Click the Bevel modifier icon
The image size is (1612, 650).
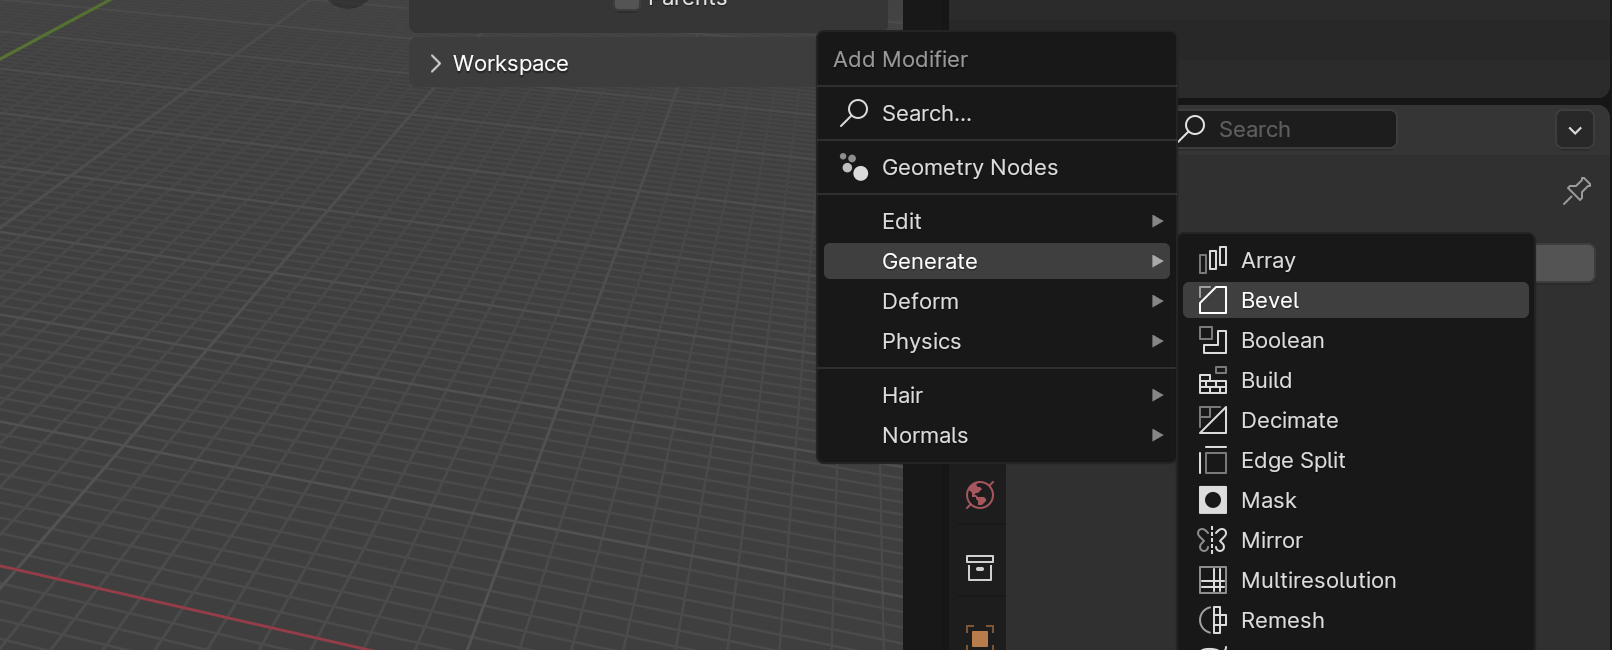pos(1212,300)
